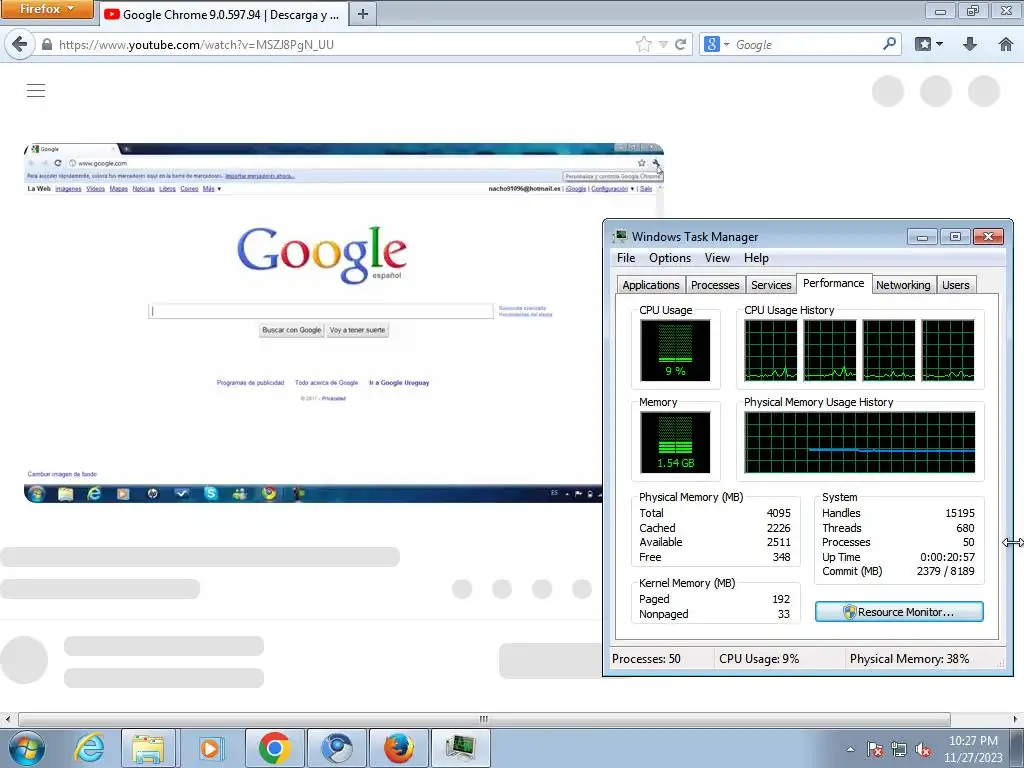
Task: Click the scrollbar left arrow in Firefox
Action: 8,719
